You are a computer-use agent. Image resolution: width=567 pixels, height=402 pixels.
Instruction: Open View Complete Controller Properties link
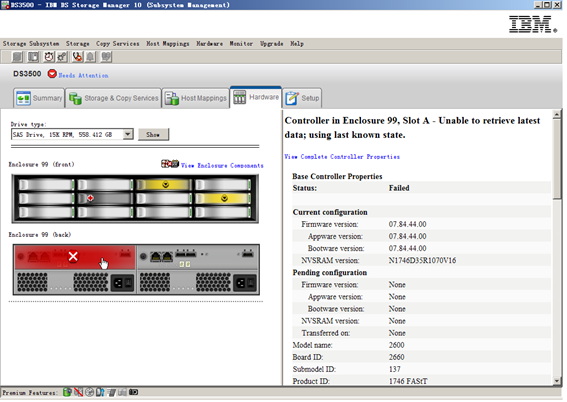click(342, 157)
